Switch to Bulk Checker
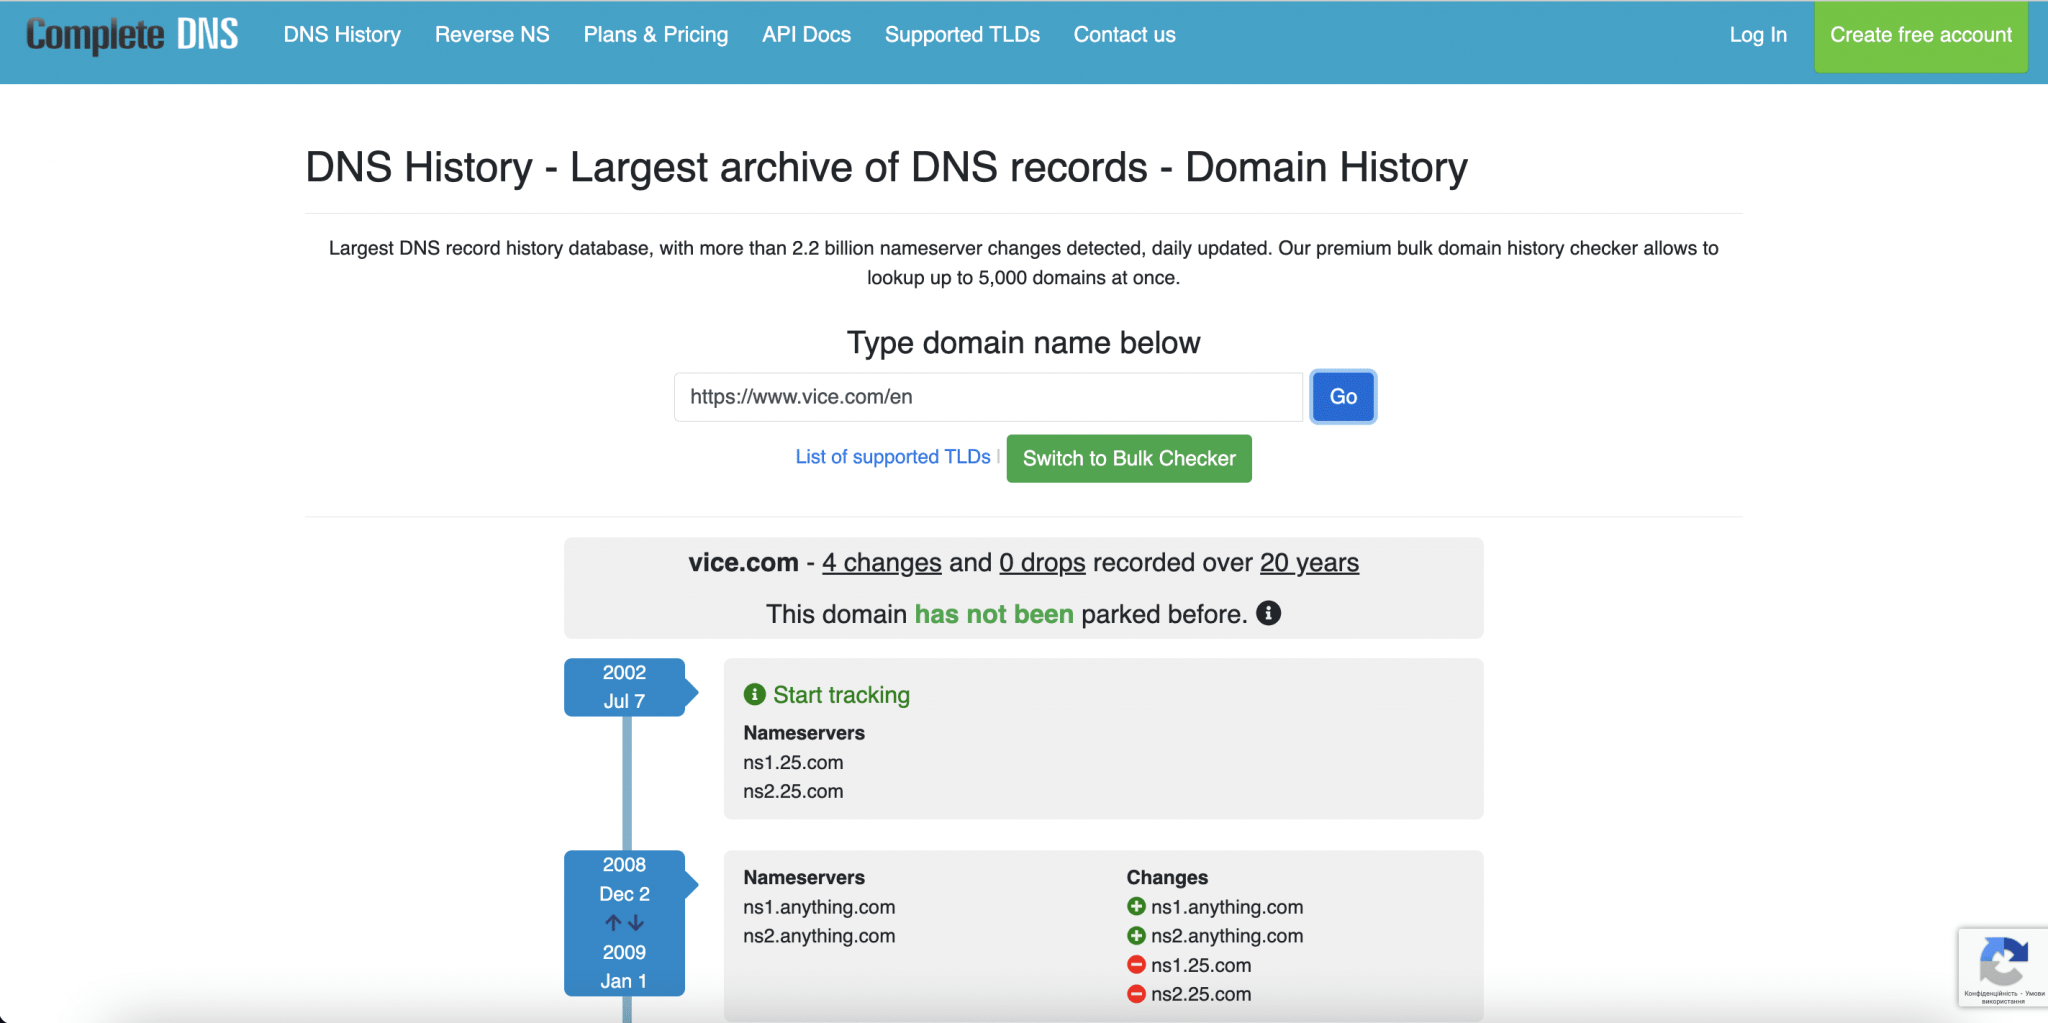Viewport: 2048px width, 1023px height. [1128, 458]
